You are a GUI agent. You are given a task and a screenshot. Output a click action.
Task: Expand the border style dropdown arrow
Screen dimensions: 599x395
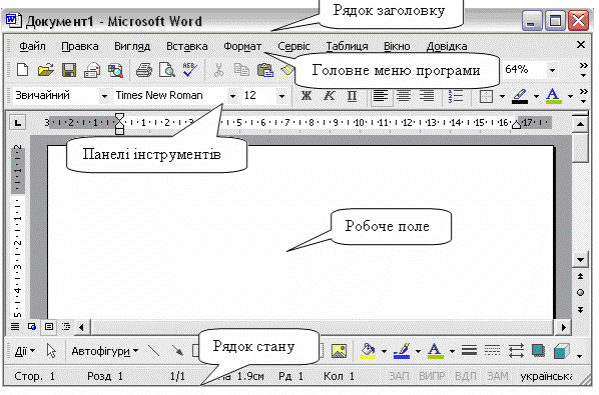coord(502,96)
